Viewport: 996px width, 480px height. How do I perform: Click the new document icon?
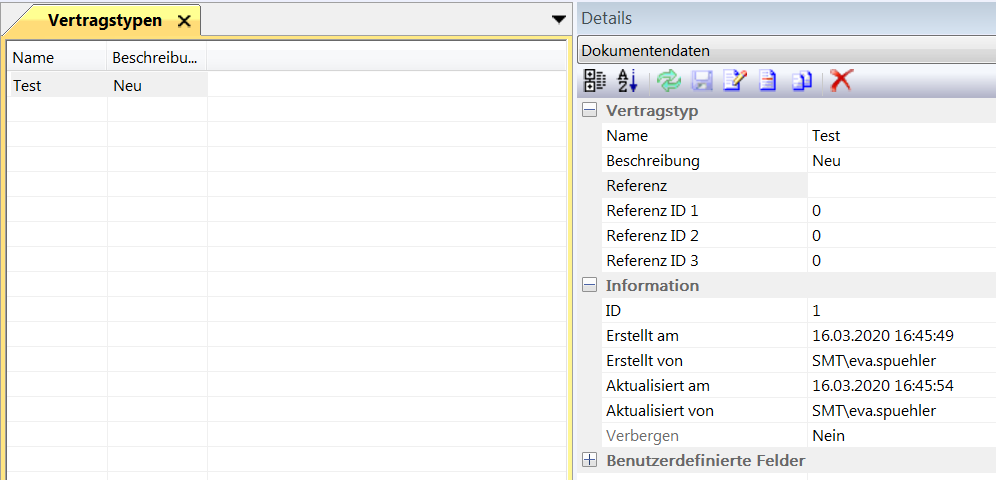pos(767,81)
